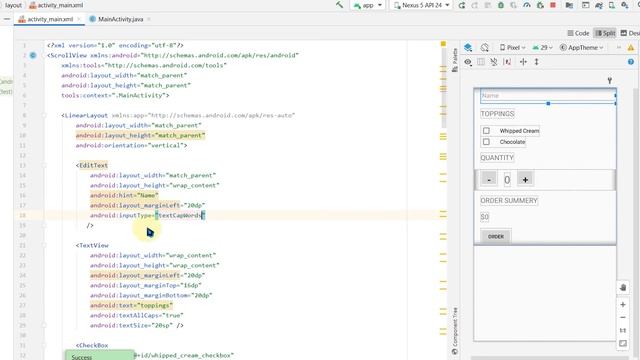Click the pan hand tool icon
The image size is (640, 360).
pyautogui.click(x=623, y=287)
